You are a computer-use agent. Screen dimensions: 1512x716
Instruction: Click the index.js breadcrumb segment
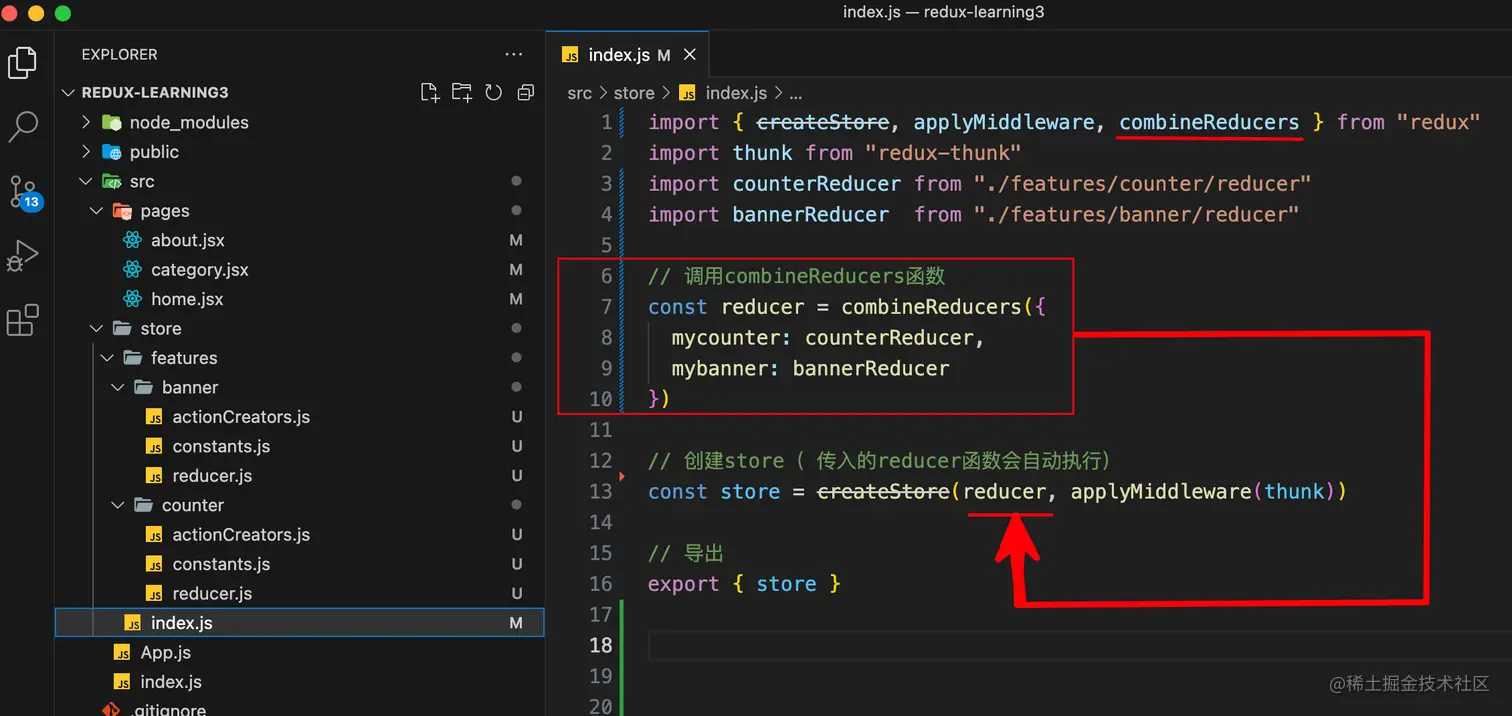pos(723,93)
